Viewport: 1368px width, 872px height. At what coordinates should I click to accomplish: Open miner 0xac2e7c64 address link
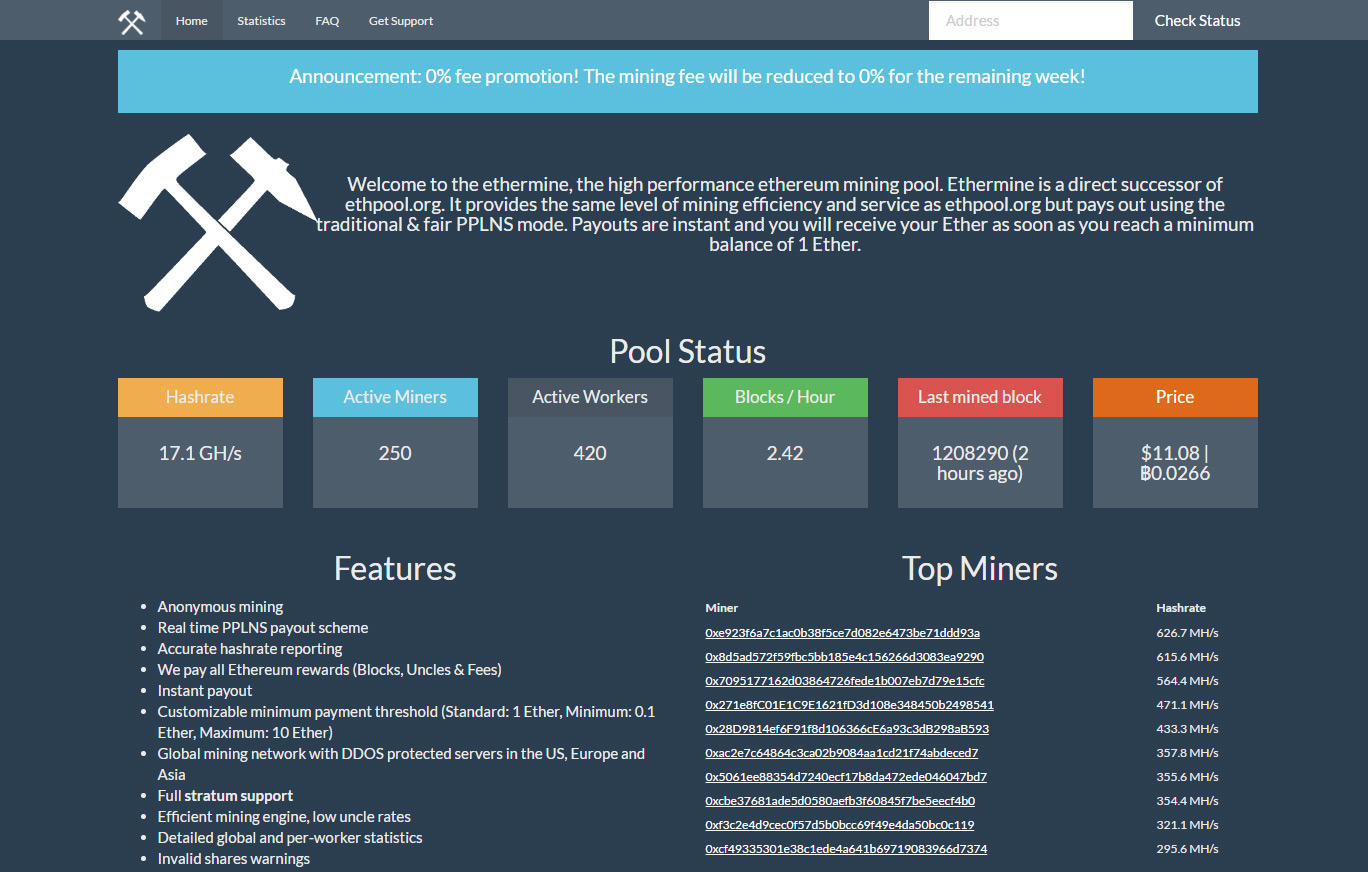(841, 753)
